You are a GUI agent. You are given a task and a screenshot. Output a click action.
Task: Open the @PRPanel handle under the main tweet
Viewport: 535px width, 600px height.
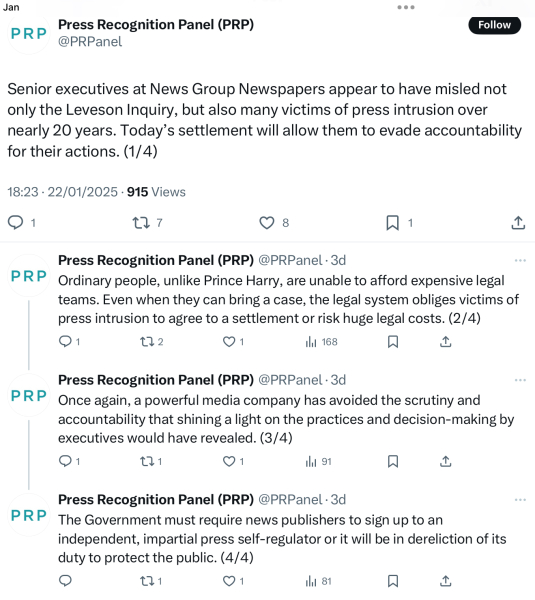pyautogui.click(x=90, y=41)
